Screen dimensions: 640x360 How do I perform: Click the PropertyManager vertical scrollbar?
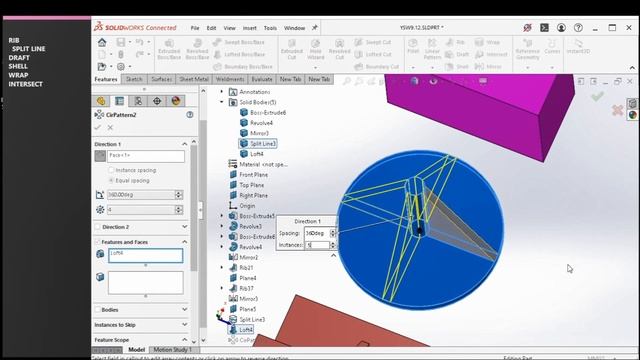point(194,207)
